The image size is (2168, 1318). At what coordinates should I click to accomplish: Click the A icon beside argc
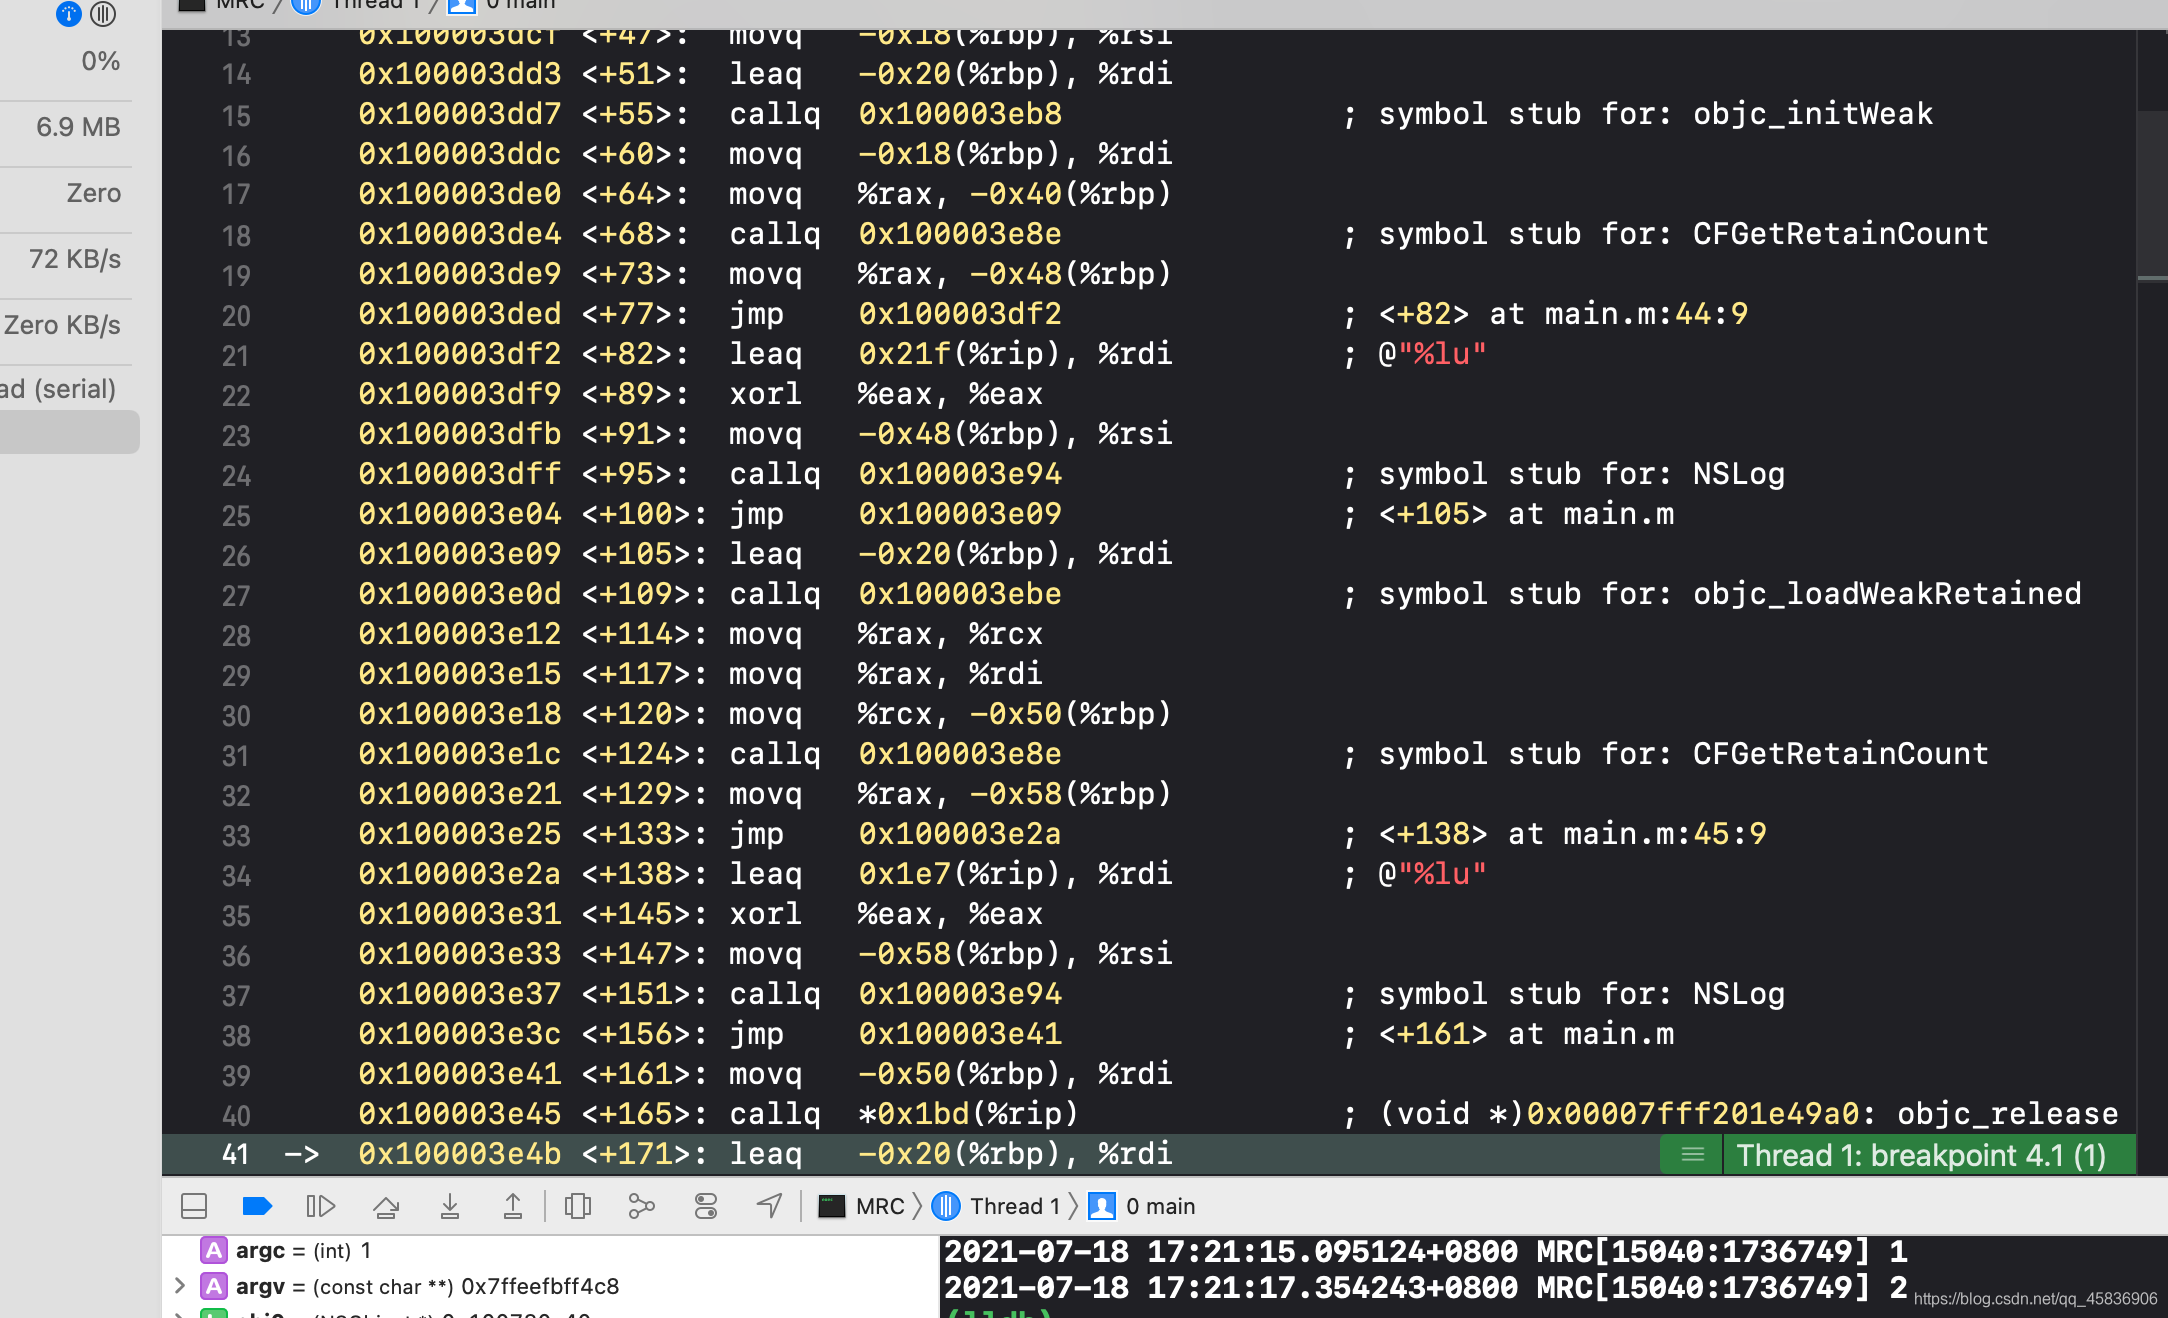(213, 1251)
